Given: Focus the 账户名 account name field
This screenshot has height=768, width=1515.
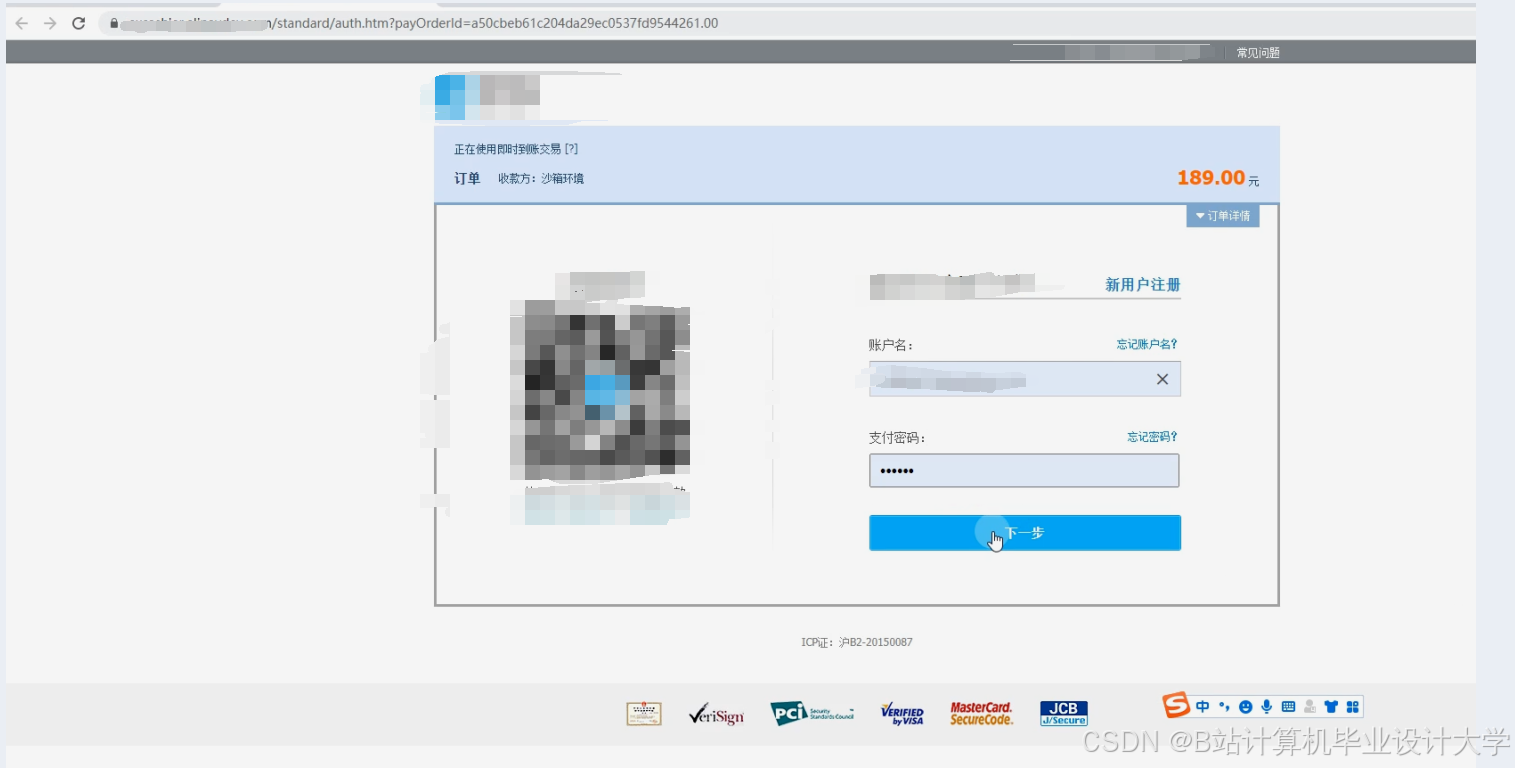Looking at the screenshot, I should coord(1025,379).
